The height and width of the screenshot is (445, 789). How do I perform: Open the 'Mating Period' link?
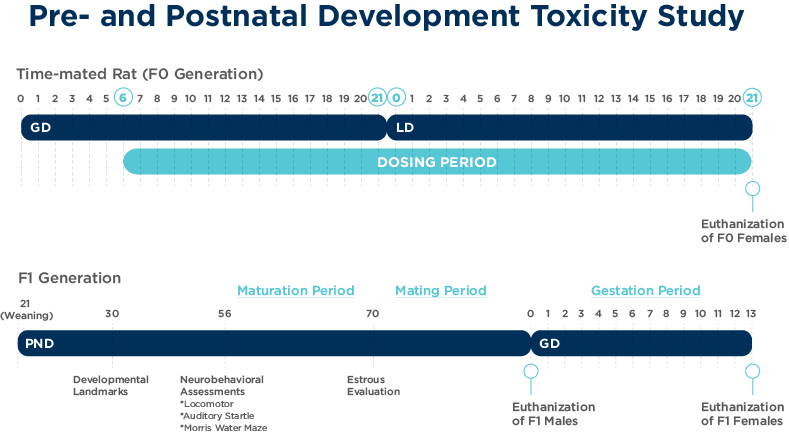coord(441,290)
